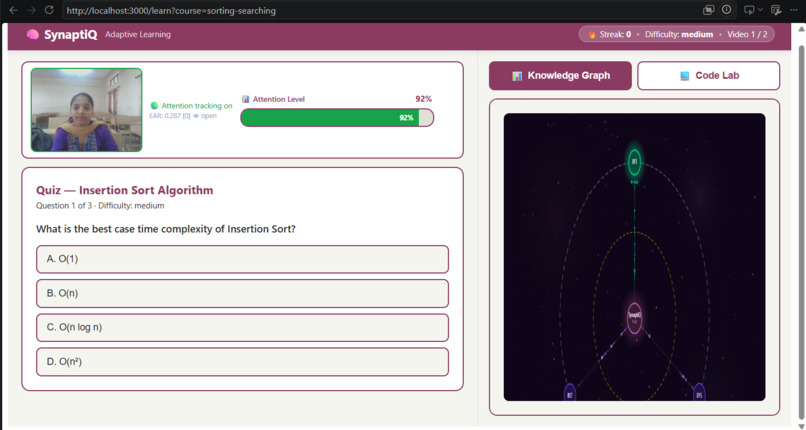Click the 'Quiz — Insertion Sort Algorithm' heading
The height and width of the screenshot is (430, 806).
click(x=124, y=190)
